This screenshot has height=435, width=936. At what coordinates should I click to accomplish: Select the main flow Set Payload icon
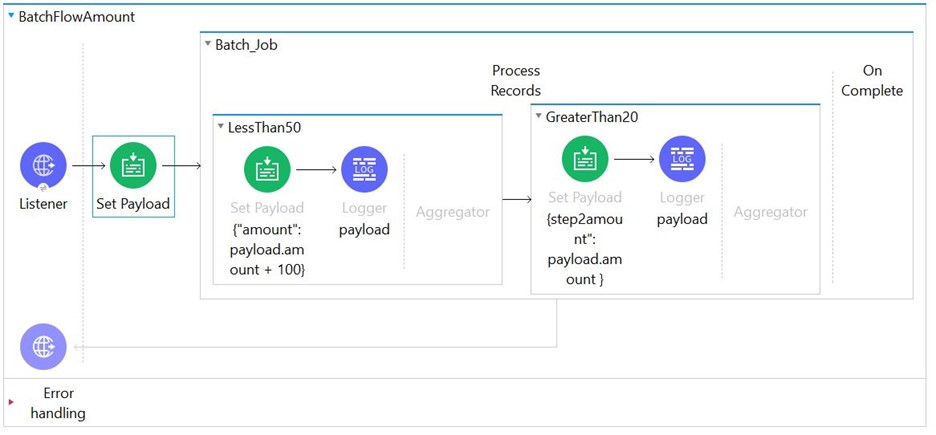pos(133,166)
